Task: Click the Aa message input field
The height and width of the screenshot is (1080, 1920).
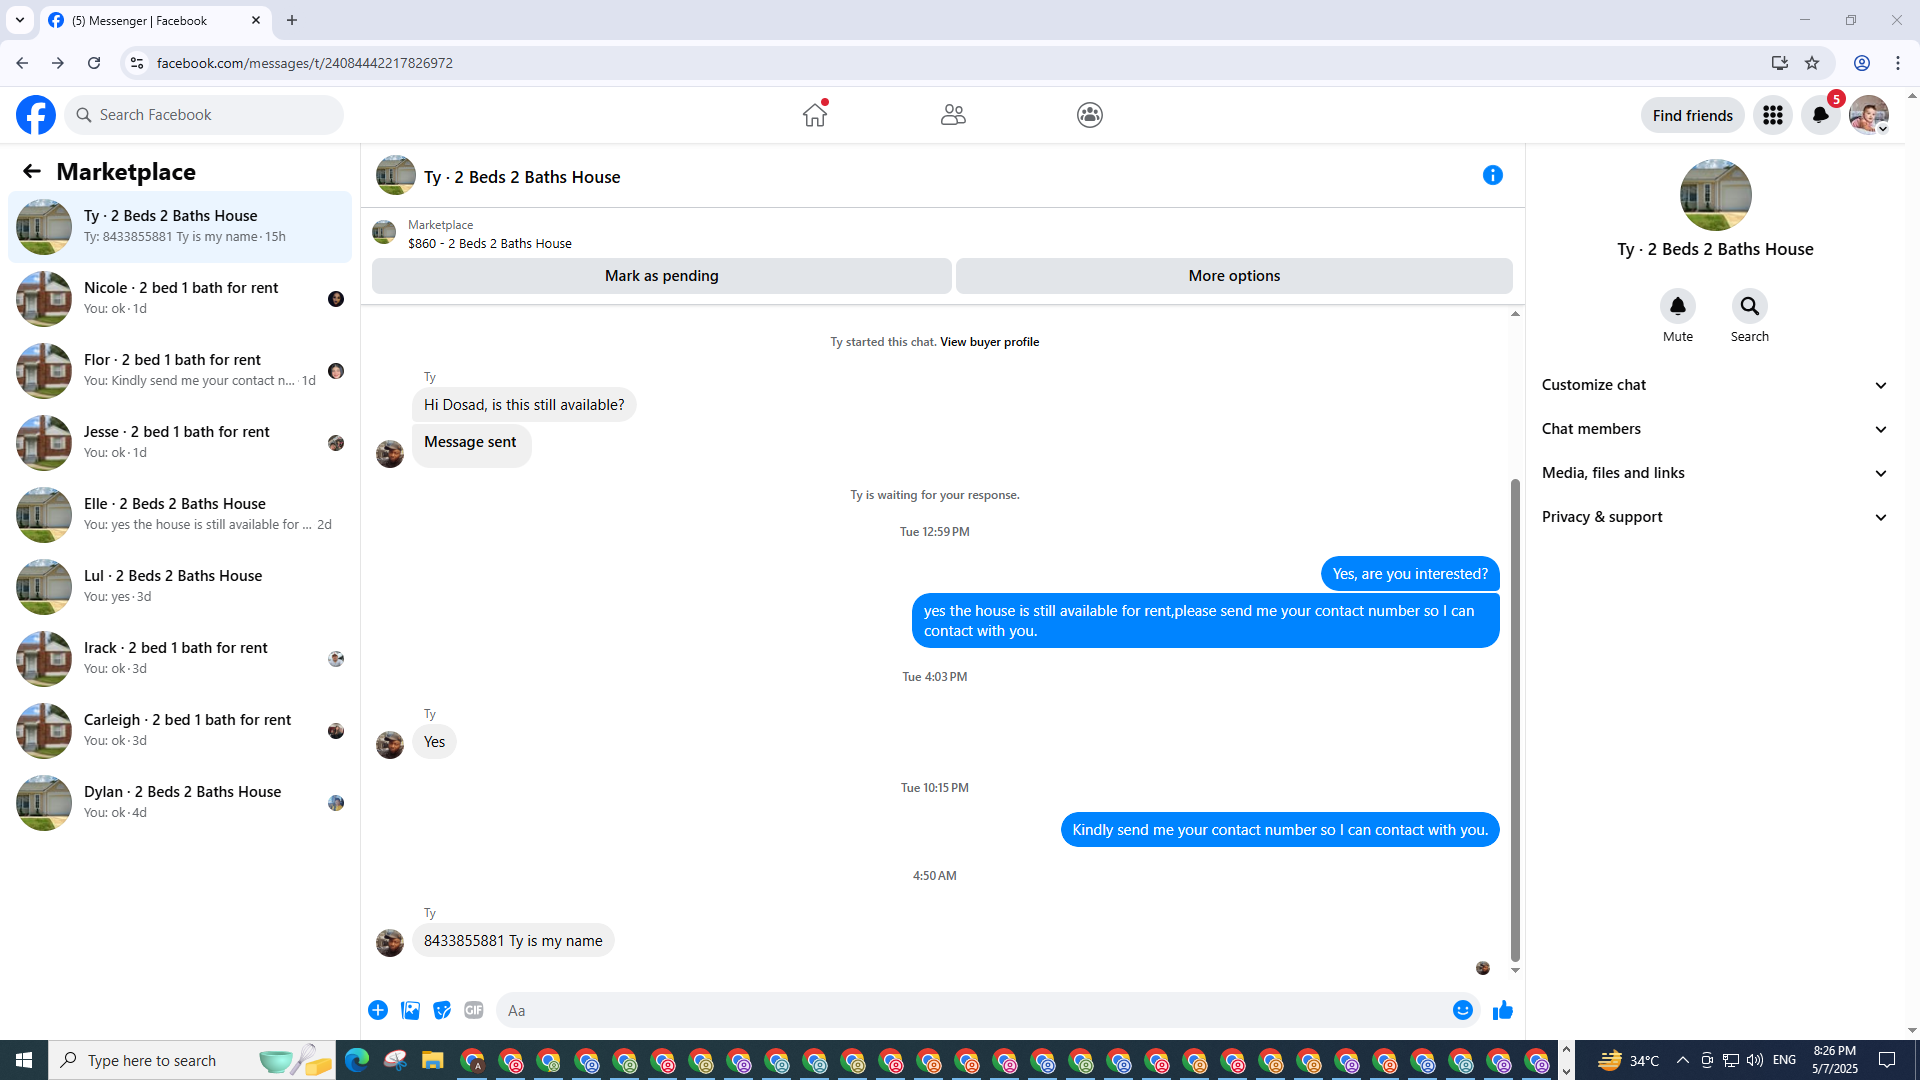Action: click(x=970, y=1011)
